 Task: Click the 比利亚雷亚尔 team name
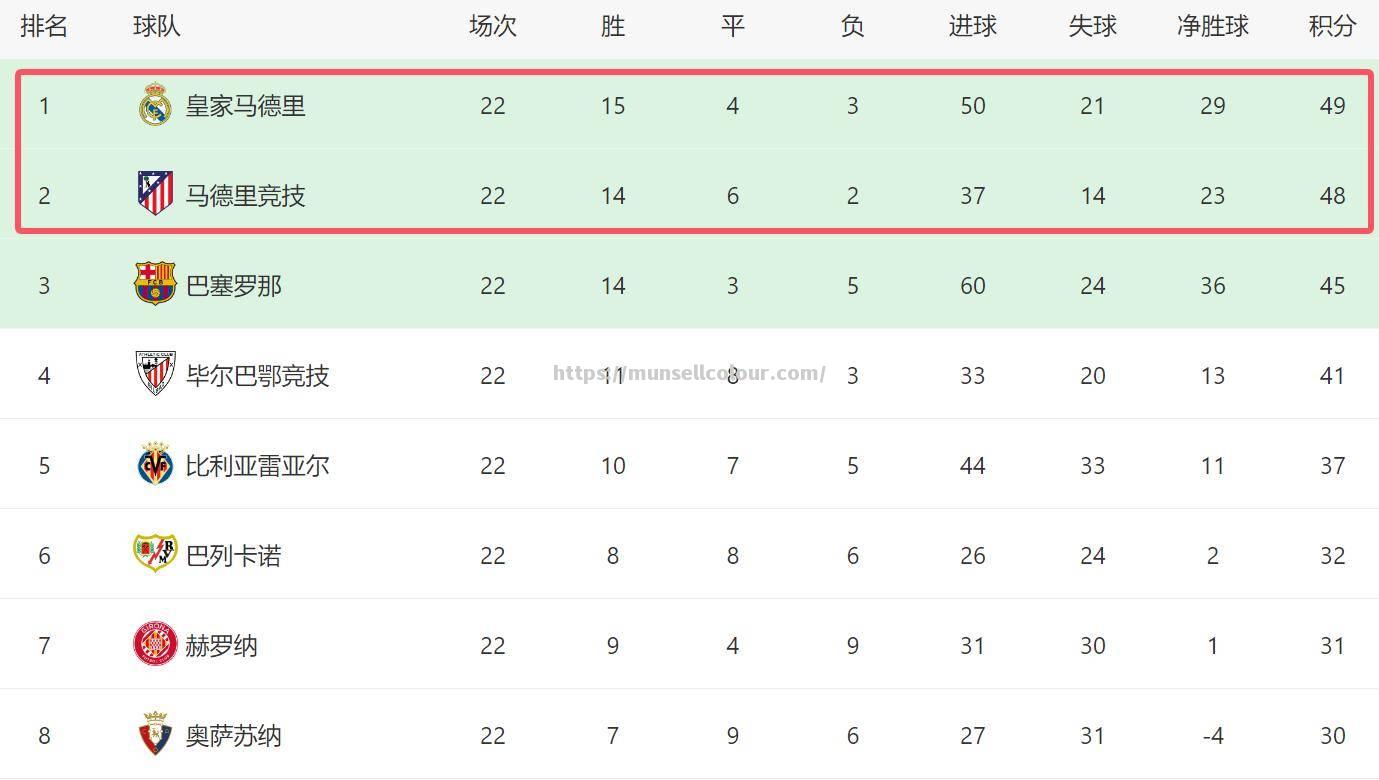(257, 466)
